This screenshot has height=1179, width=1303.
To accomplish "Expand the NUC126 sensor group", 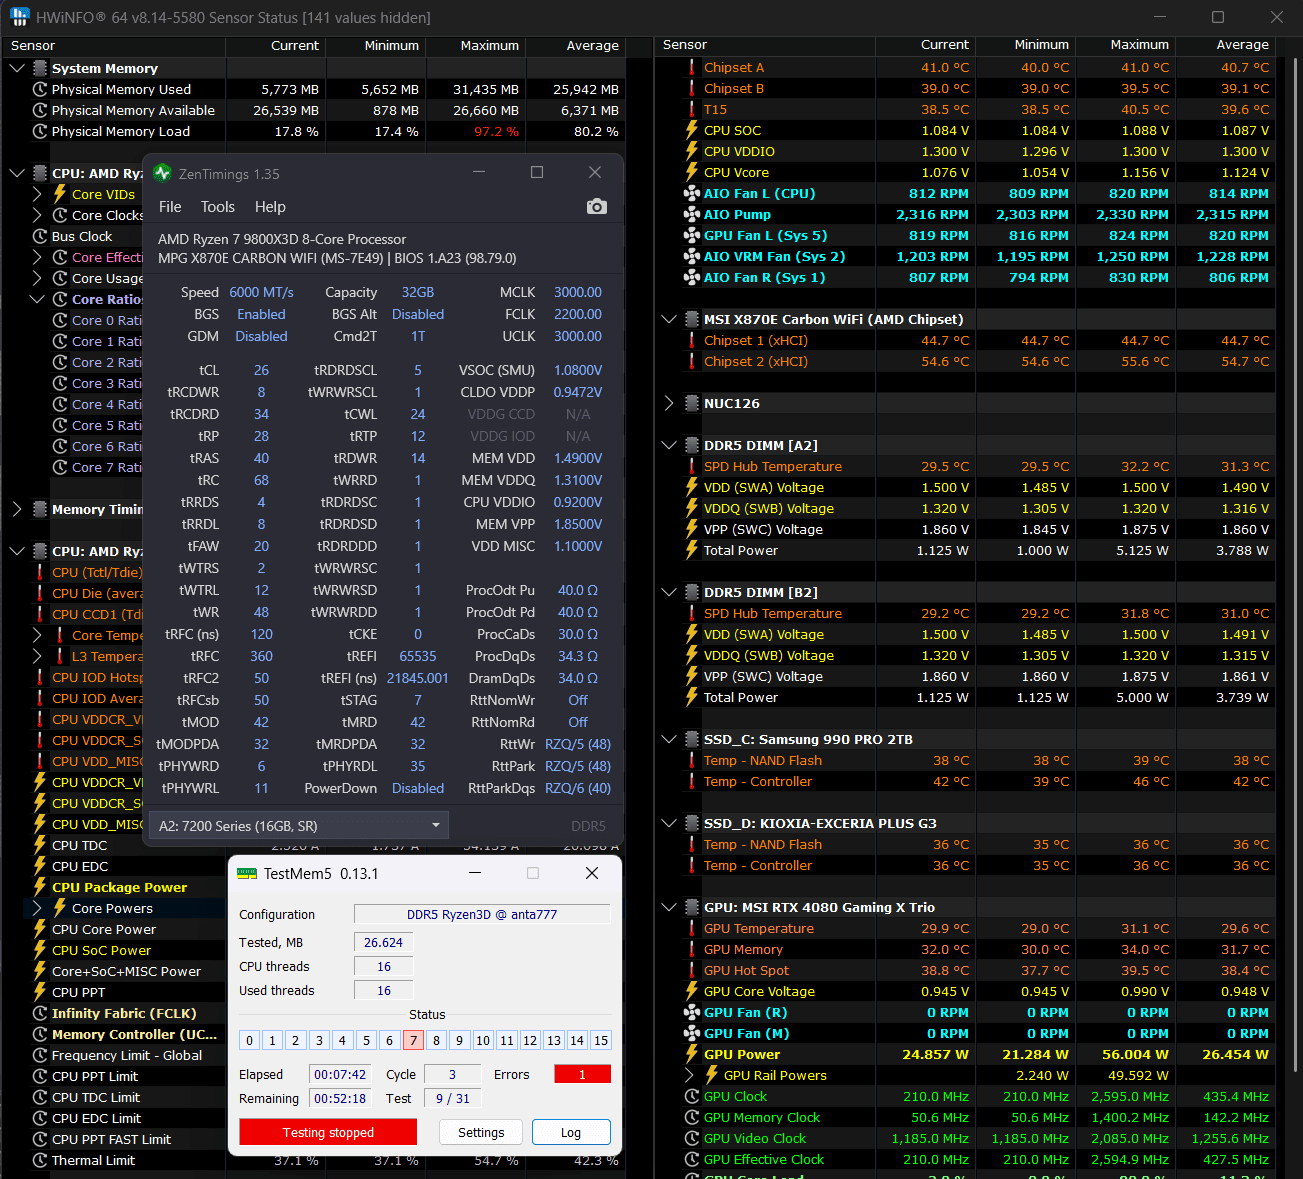I will pos(669,403).
